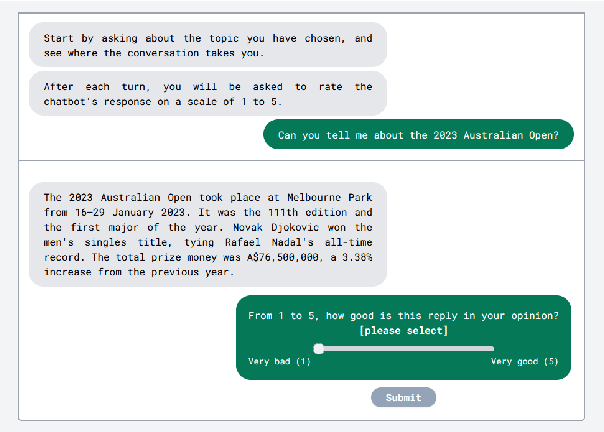This screenshot has height=432, width=604.
Task: Click the chatbot's 2023 Australian Open reply bubble
Action: point(207,234)
